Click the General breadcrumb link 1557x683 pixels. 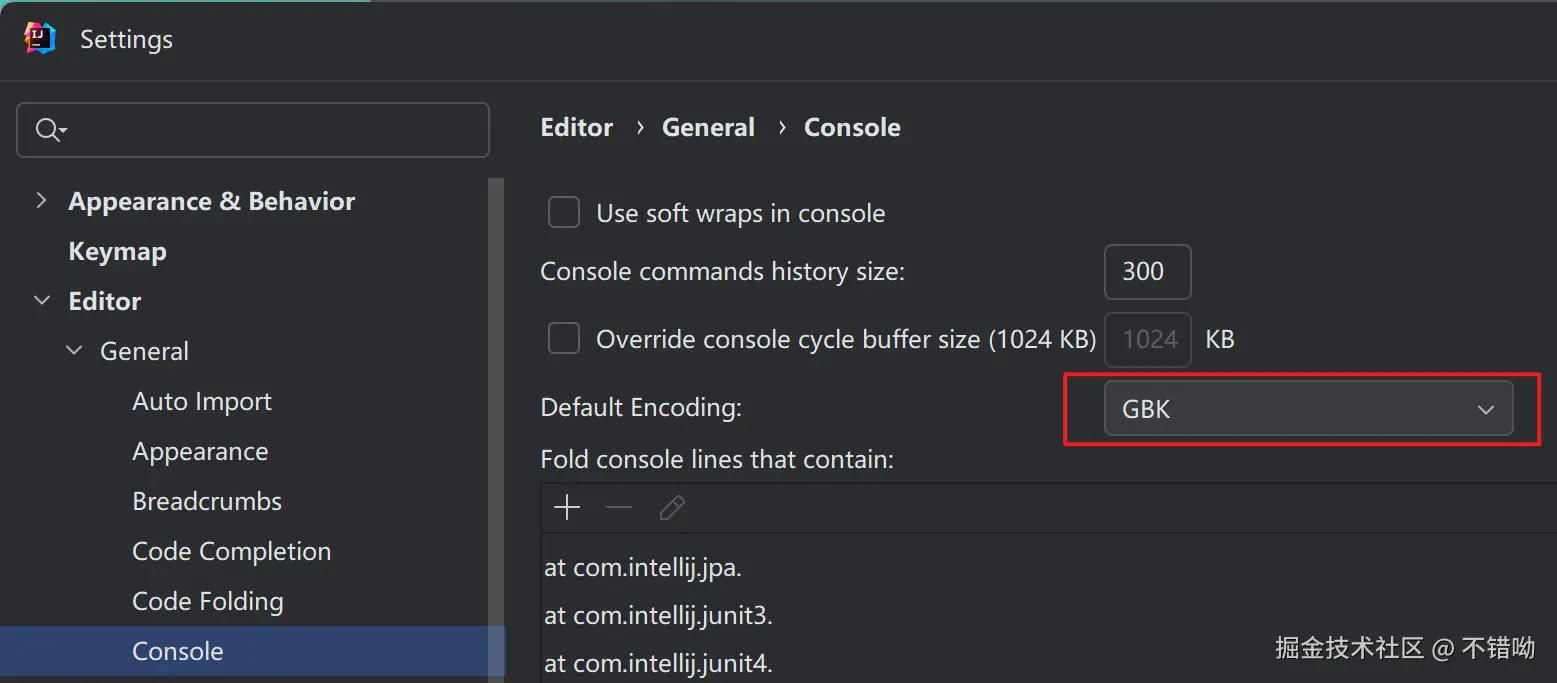708,127
